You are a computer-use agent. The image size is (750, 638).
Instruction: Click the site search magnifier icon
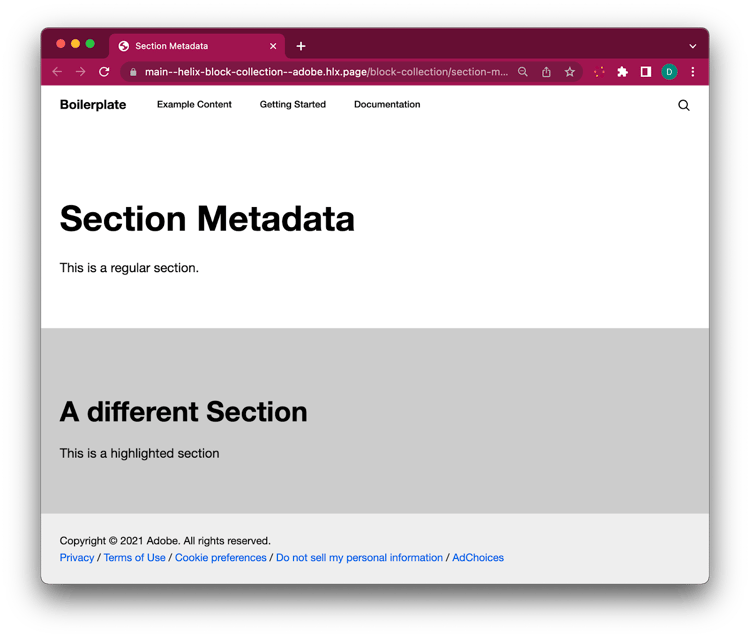[x=684, y=105]
